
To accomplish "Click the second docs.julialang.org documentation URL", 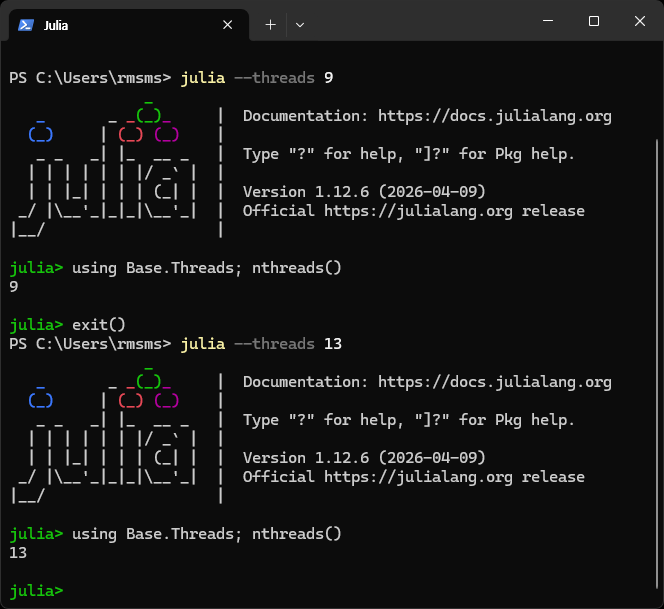I will pyautogui.click(x=495, y=382).
